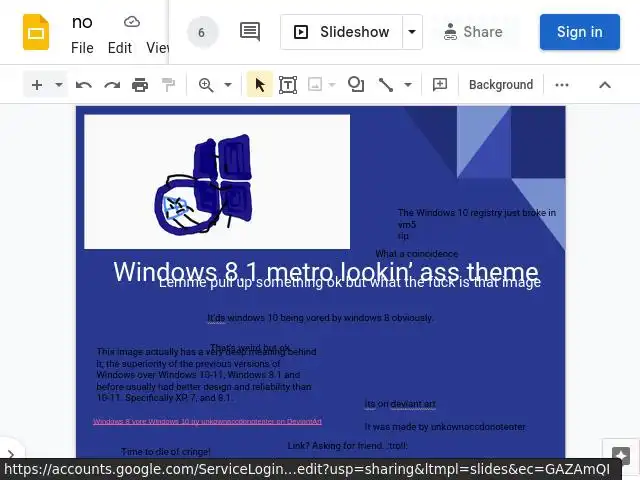This screenshot has width=640, height=480.
Task: Expand the Slideshow options arrow
Action: tap(412, 32)
